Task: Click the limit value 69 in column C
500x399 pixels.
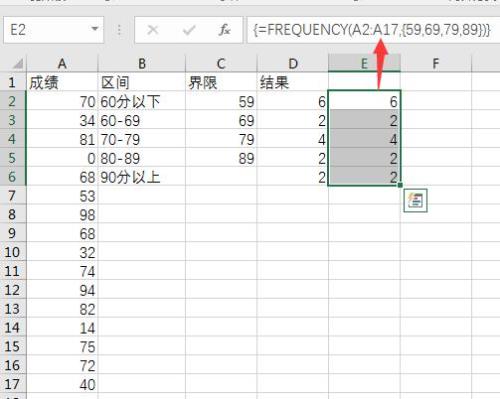Action: click(x=221, y=120)
